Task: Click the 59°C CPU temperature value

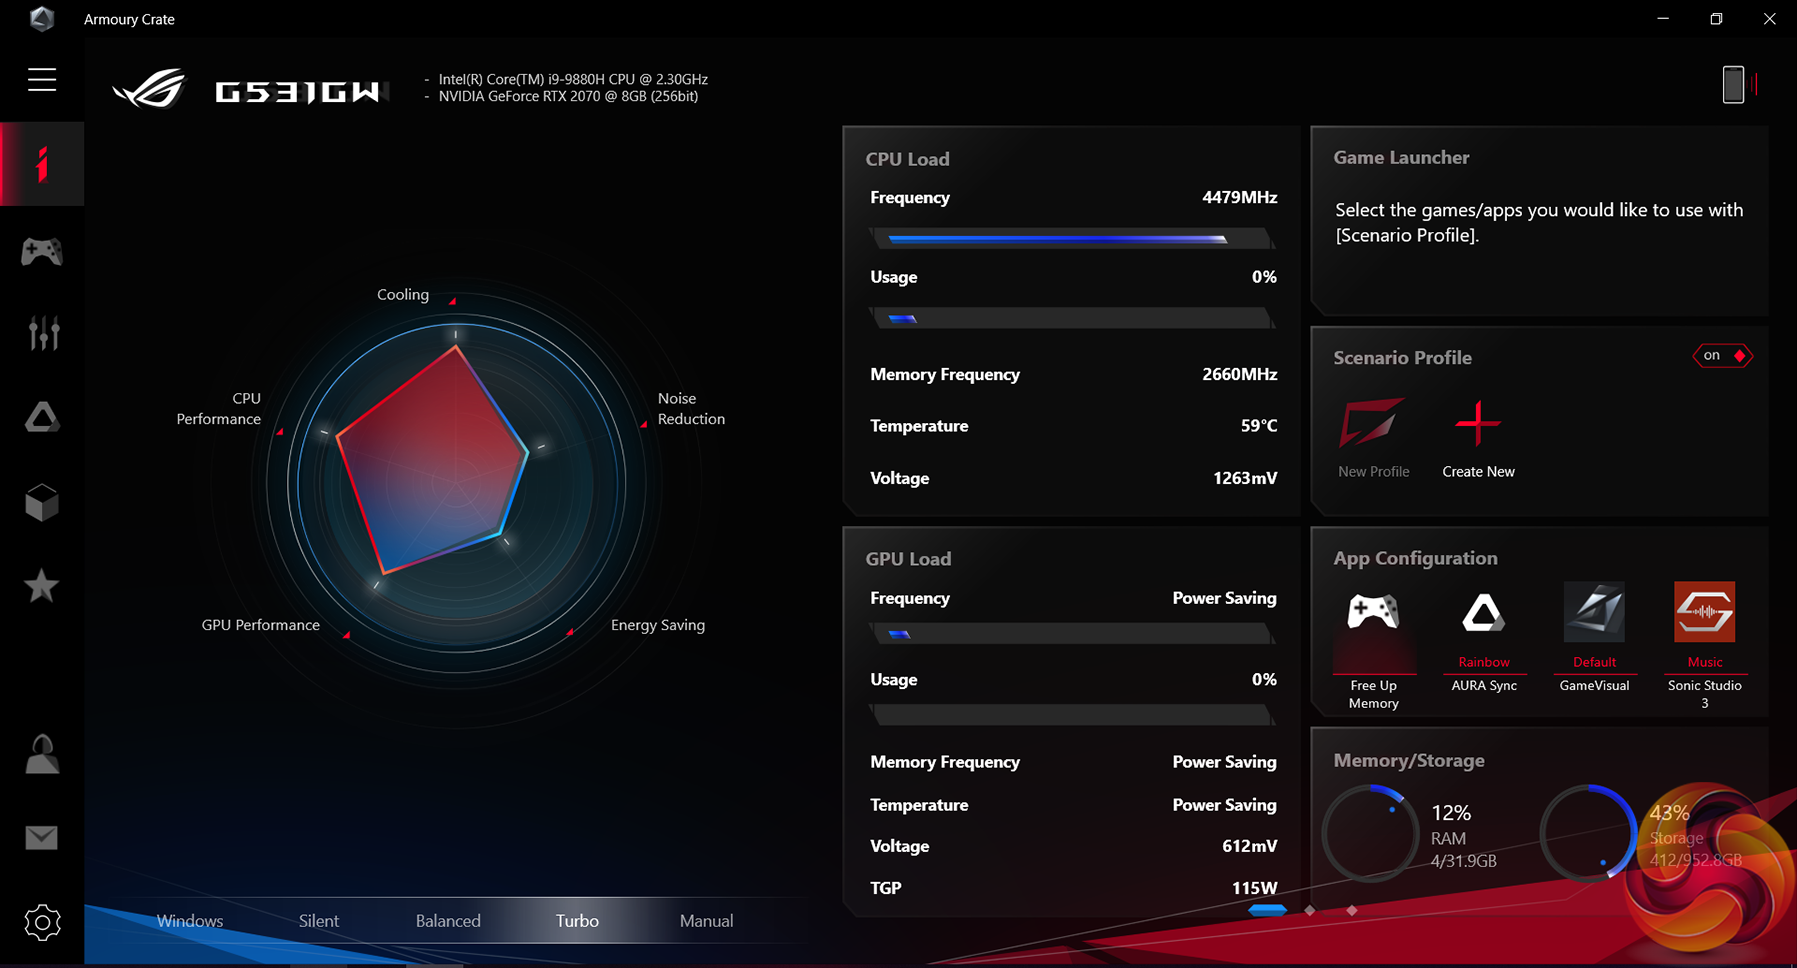Action: pos(1259,425)
